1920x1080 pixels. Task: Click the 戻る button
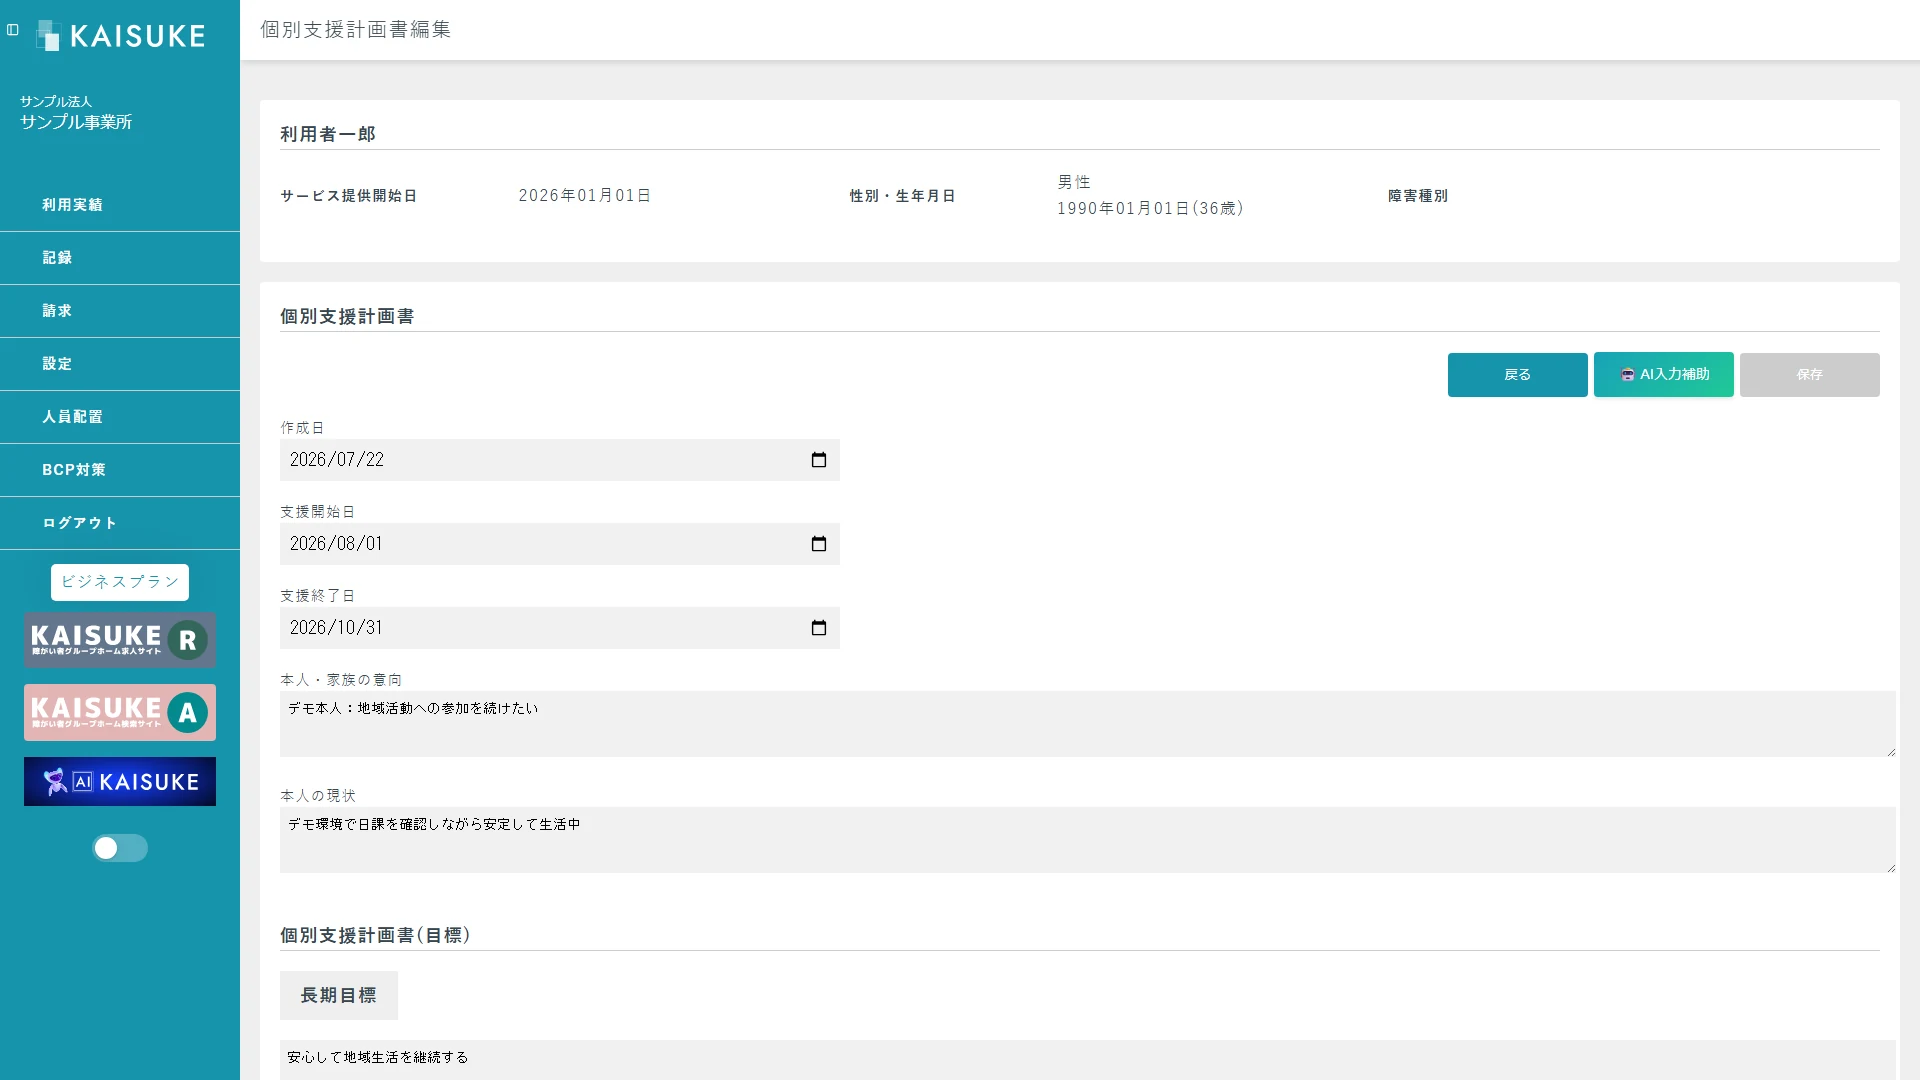pyautogui.click(x=1517, y=375)
